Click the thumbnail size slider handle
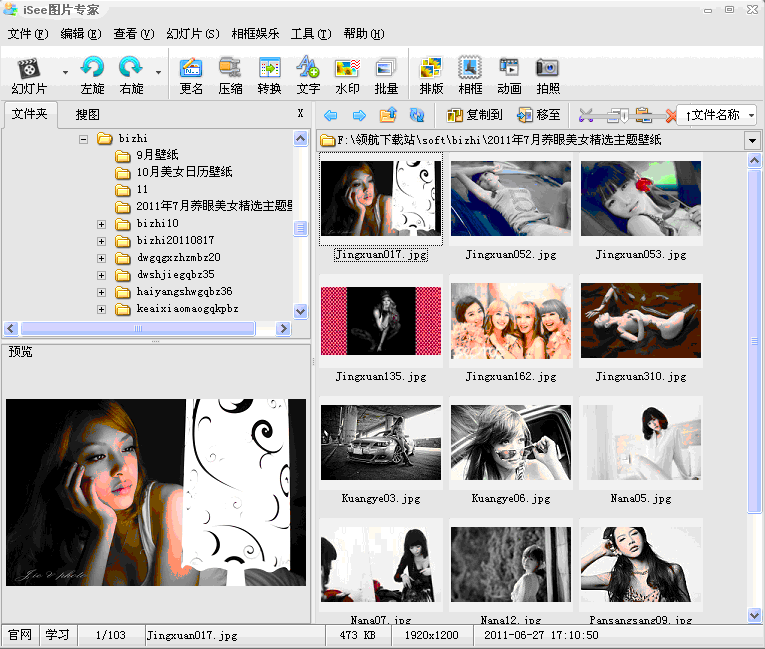This screenshot has height=649, width=765. [x=624, y=116]
